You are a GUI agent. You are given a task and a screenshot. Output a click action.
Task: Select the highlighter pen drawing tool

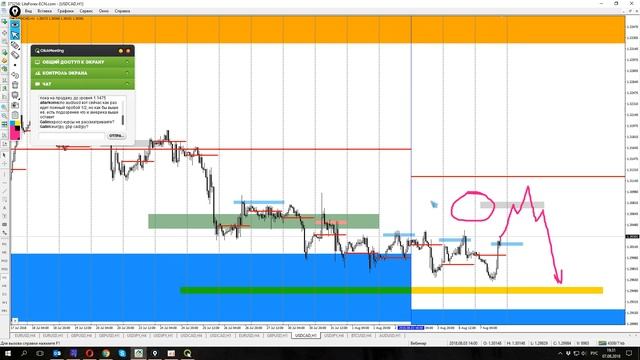tap(15, 45)
